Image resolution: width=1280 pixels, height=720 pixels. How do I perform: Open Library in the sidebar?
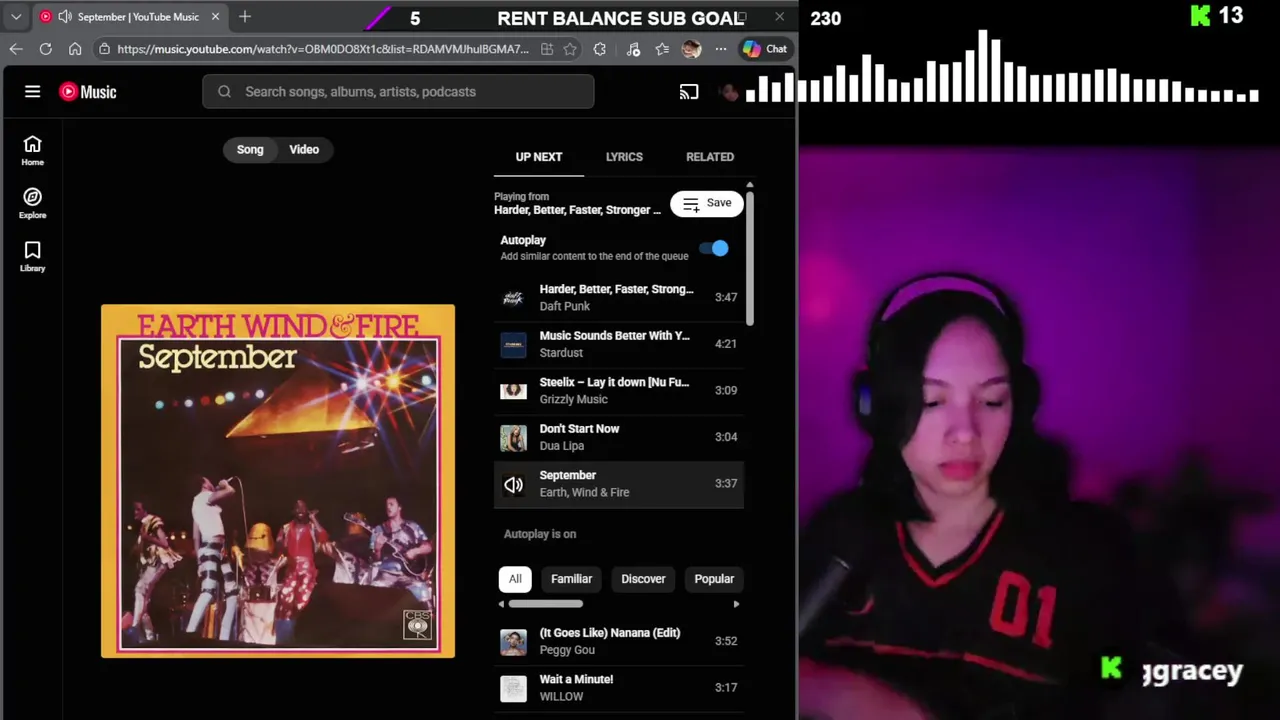(32, 257)
